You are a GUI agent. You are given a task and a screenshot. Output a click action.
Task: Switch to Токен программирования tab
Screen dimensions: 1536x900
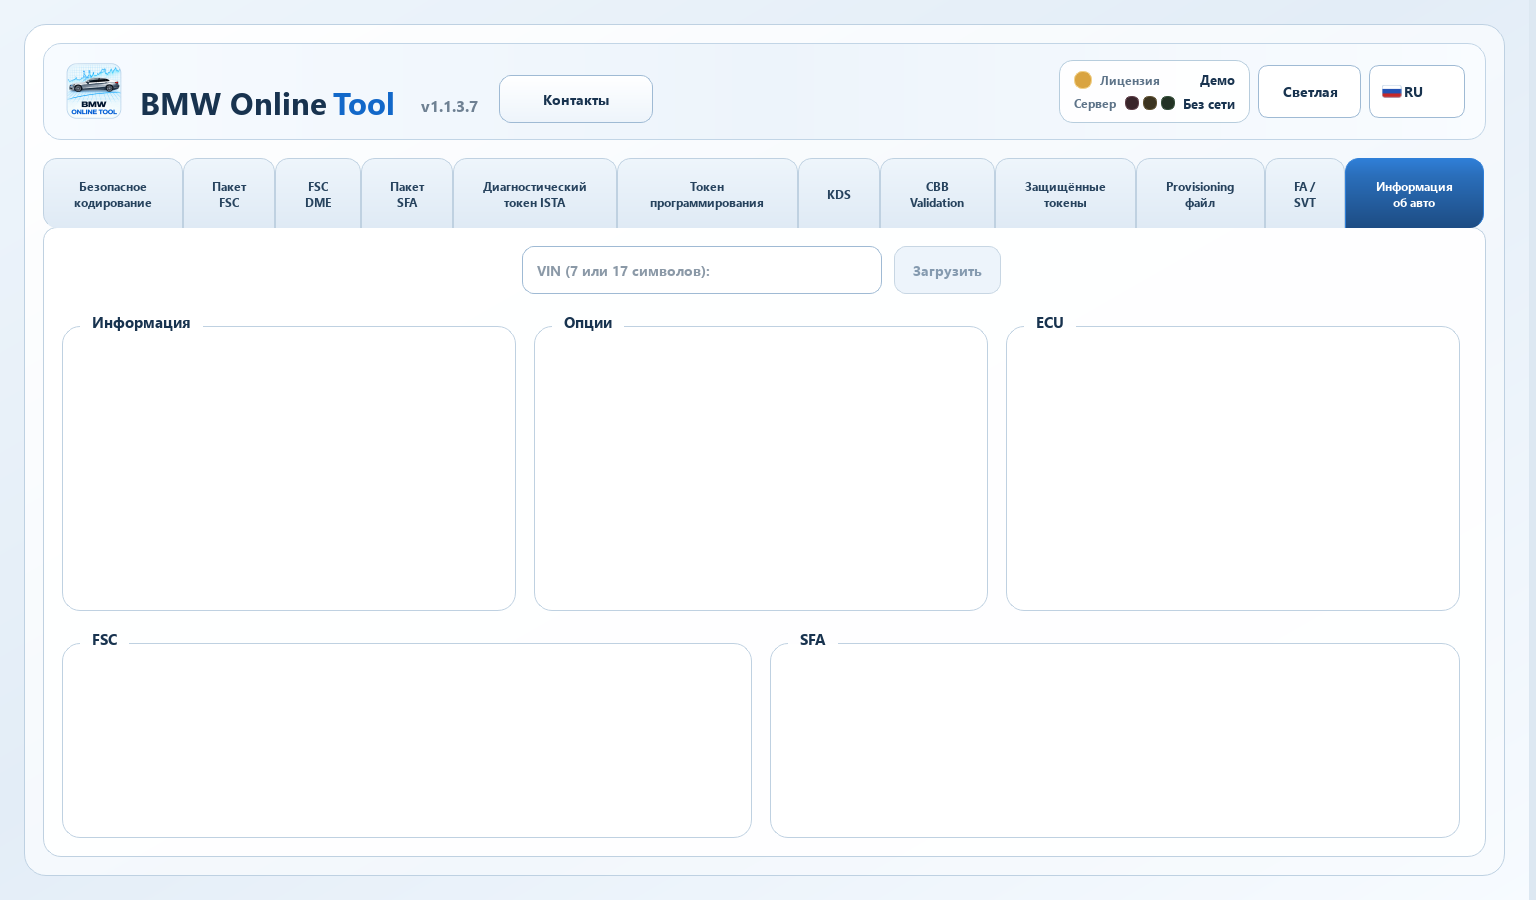[x=707, y=194]
